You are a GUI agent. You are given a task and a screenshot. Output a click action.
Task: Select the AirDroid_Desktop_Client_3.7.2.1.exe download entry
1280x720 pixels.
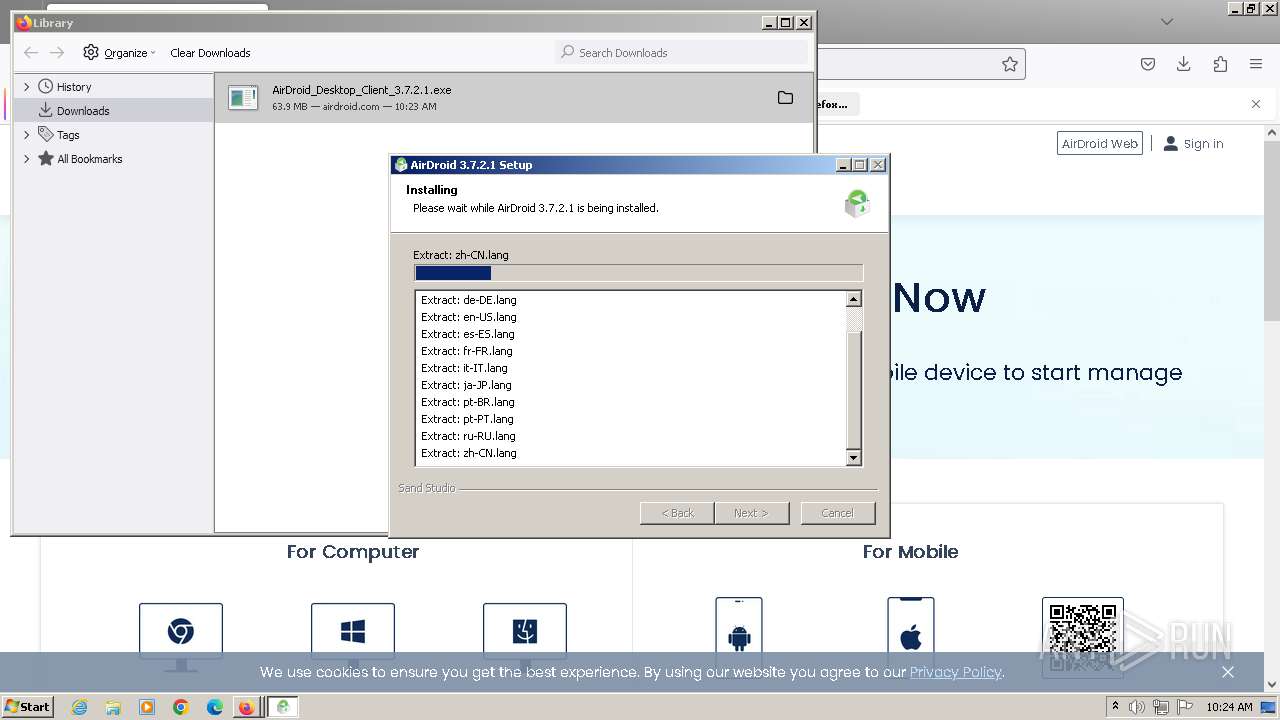tap(515, 98)
